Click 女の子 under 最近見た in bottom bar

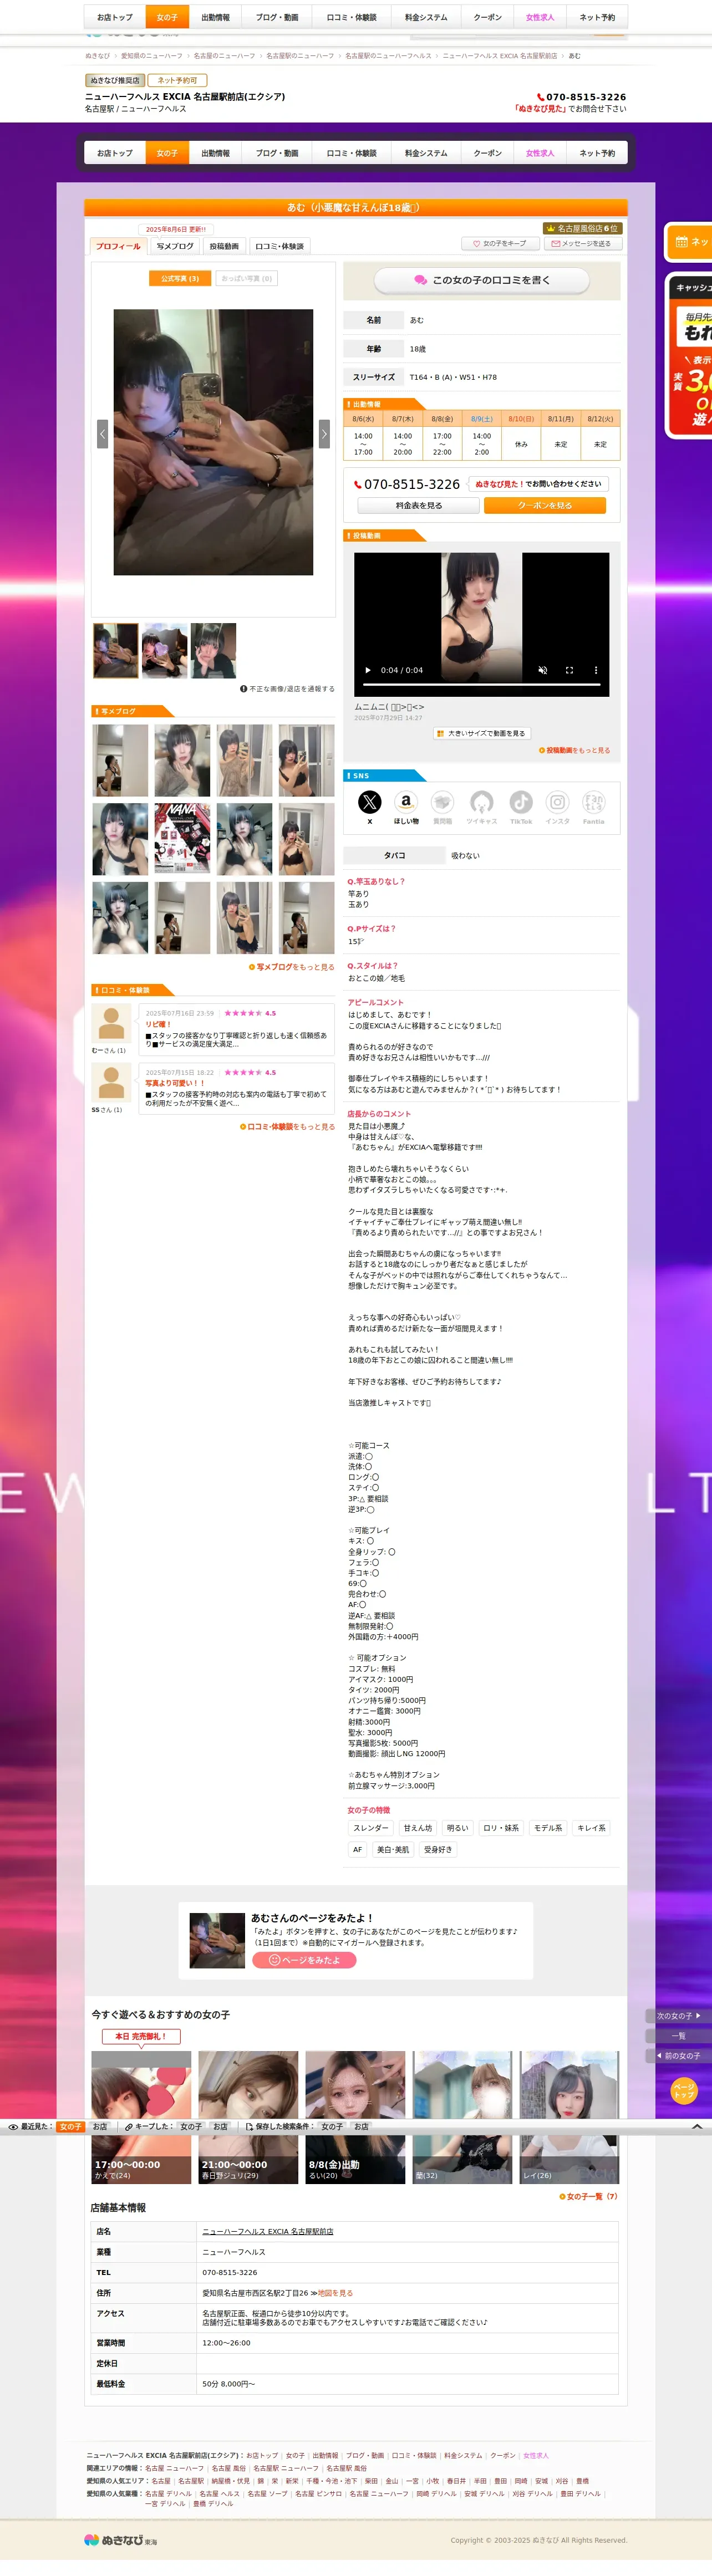70,2126
